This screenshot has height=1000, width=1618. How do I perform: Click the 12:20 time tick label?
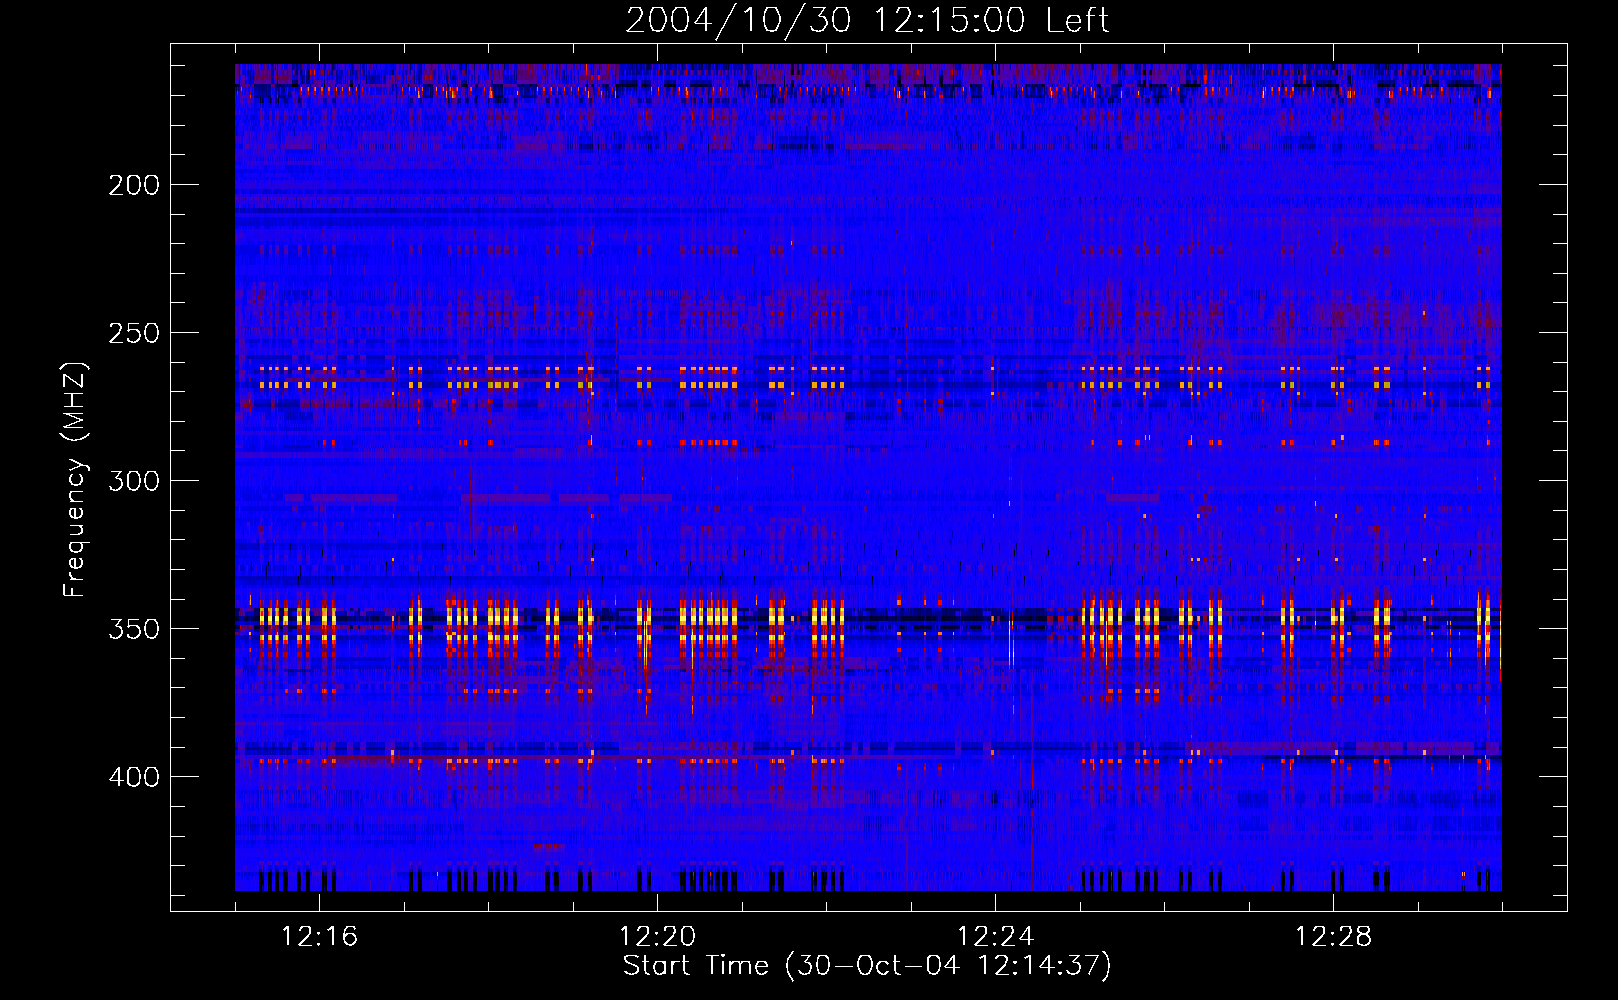pos(657,937)
